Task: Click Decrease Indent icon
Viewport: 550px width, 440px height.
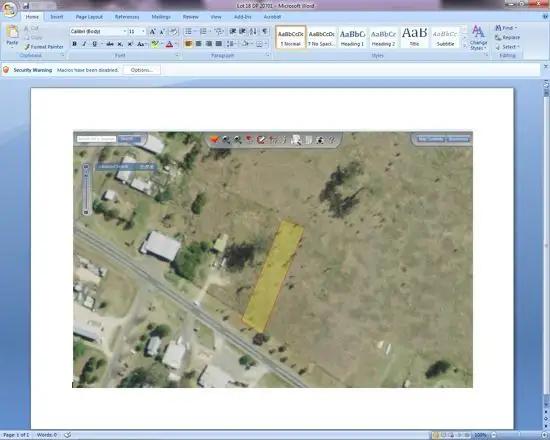Action: [233, 32]
